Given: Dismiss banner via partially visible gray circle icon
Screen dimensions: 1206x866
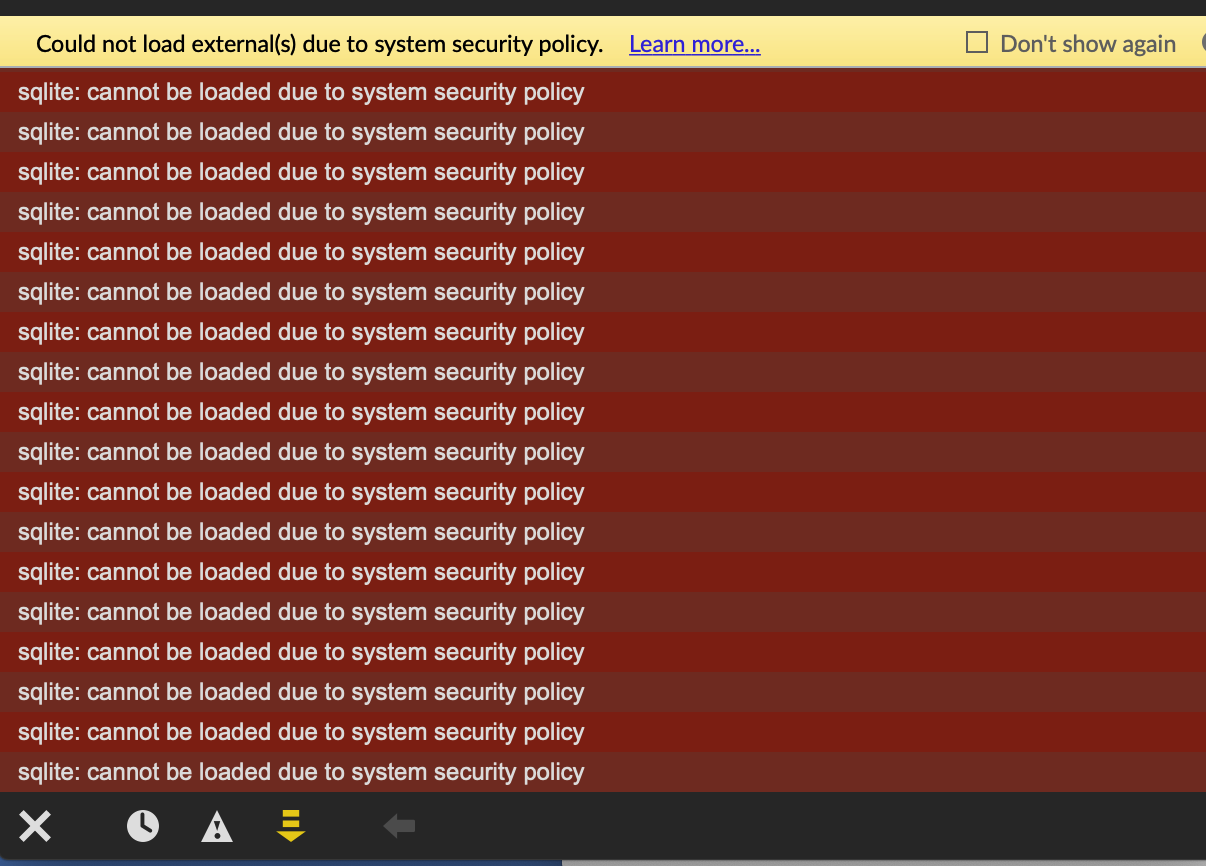Looking at the screenshot, I should pyautogui.click(x=1203, y=43).
